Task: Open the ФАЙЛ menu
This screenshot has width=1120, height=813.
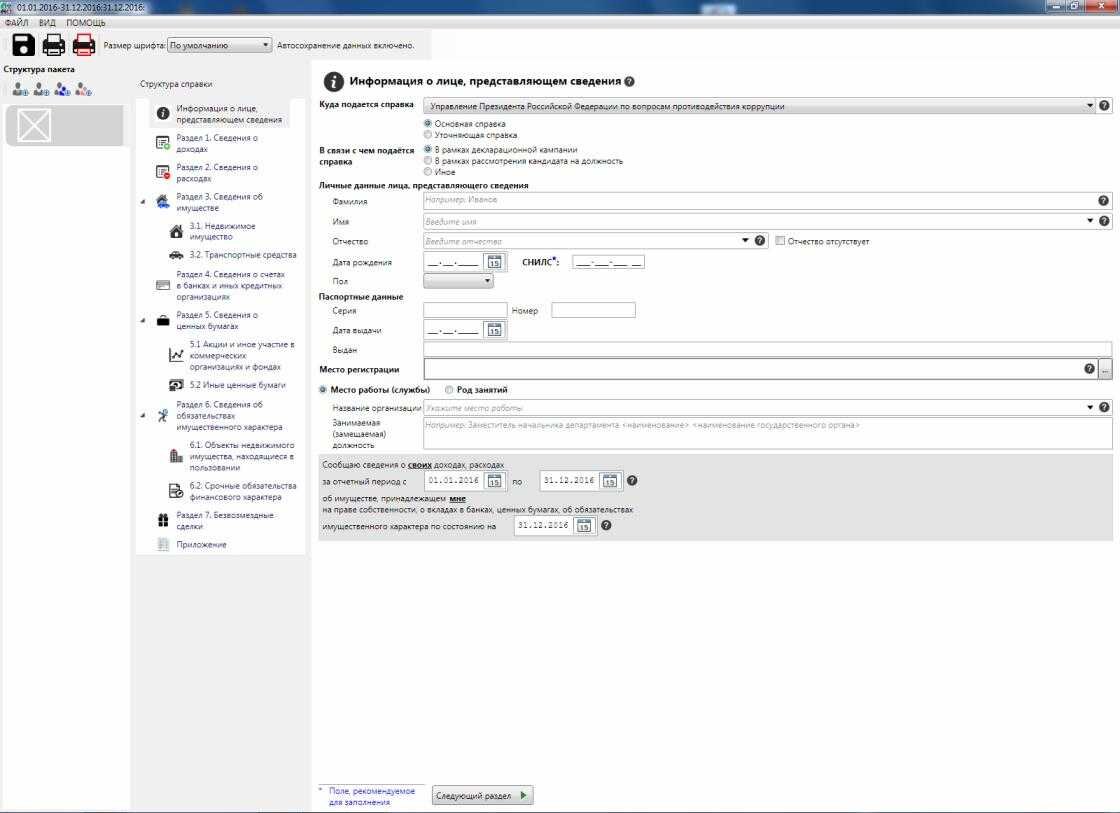Action: point(16,23)
